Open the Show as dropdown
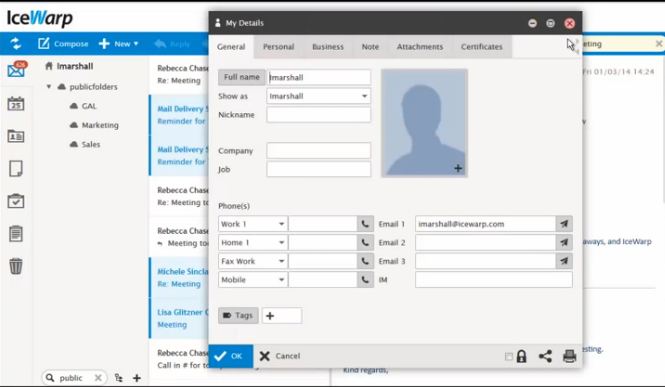 [x=319, y=96]
